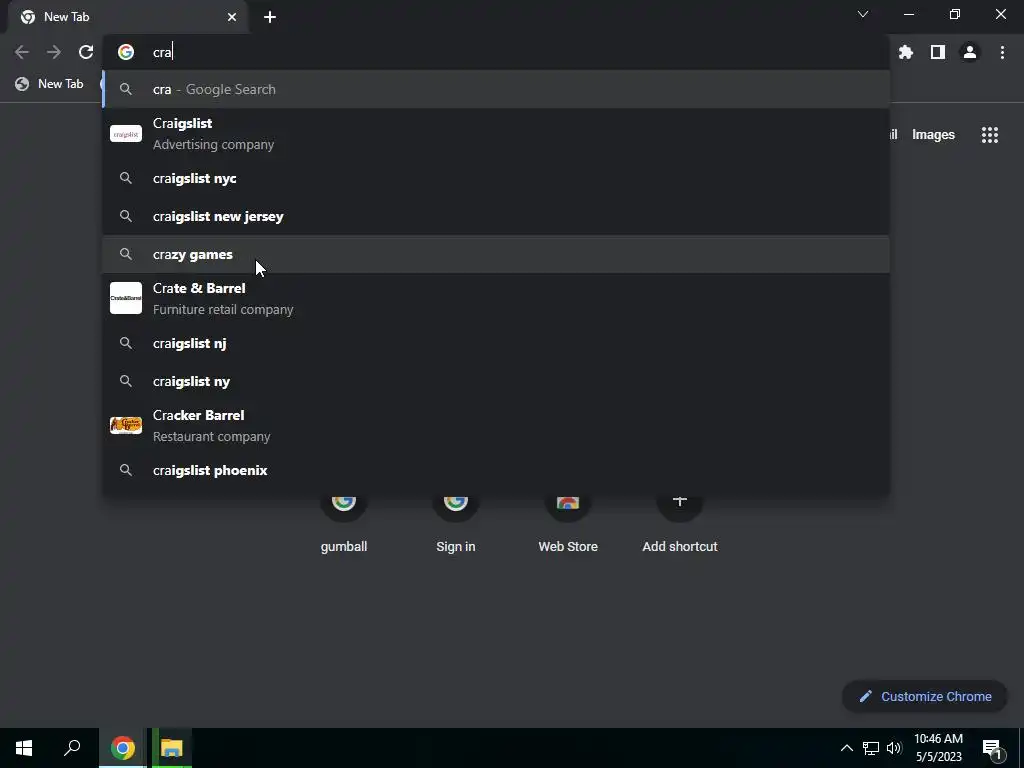Open a new tab with the plus button
This screenshot has width=1024, height=768.
[x=270, y=17]
